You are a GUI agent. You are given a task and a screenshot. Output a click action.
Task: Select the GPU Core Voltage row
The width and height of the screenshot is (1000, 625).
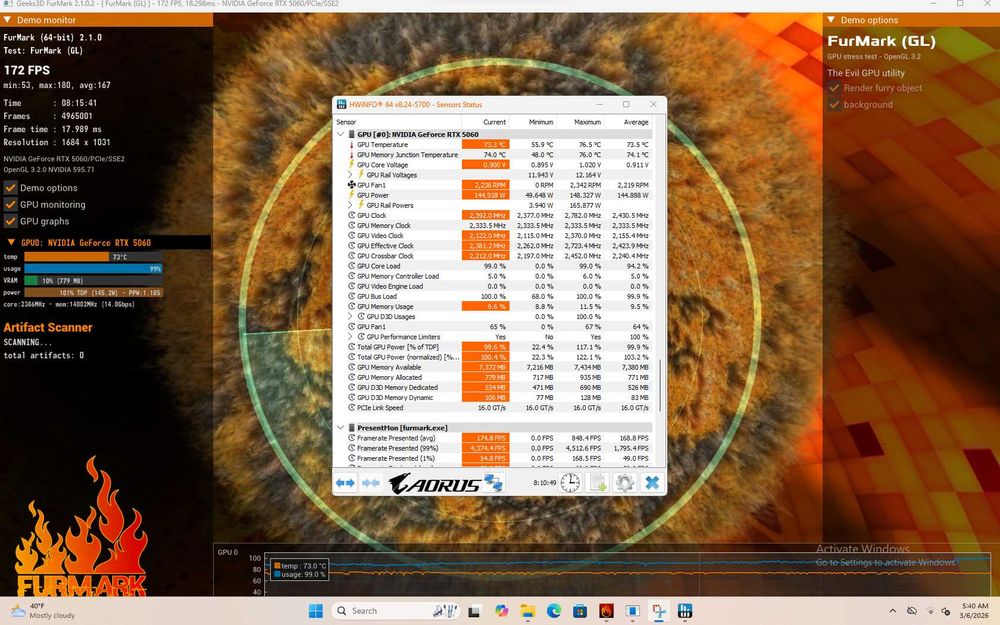(493, 165)
